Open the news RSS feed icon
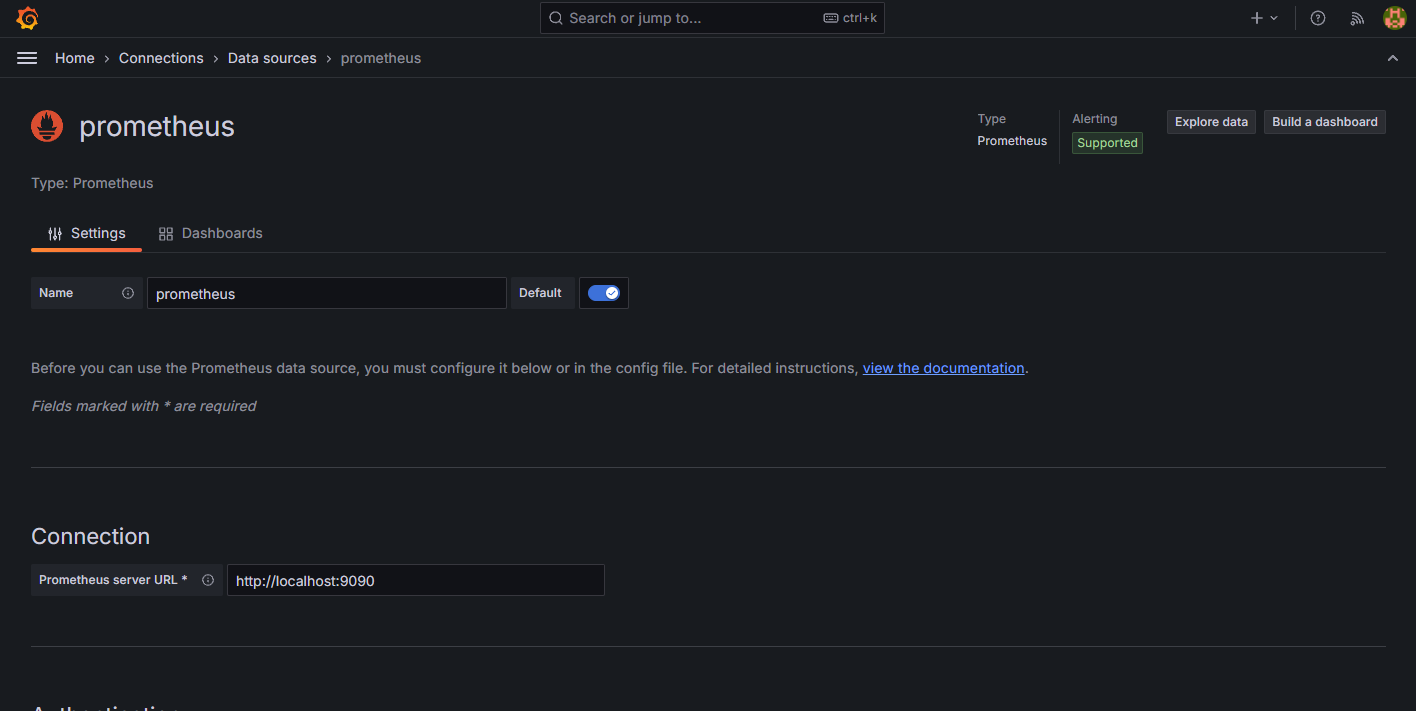Screen dimensions: 1416x711 1357,18
